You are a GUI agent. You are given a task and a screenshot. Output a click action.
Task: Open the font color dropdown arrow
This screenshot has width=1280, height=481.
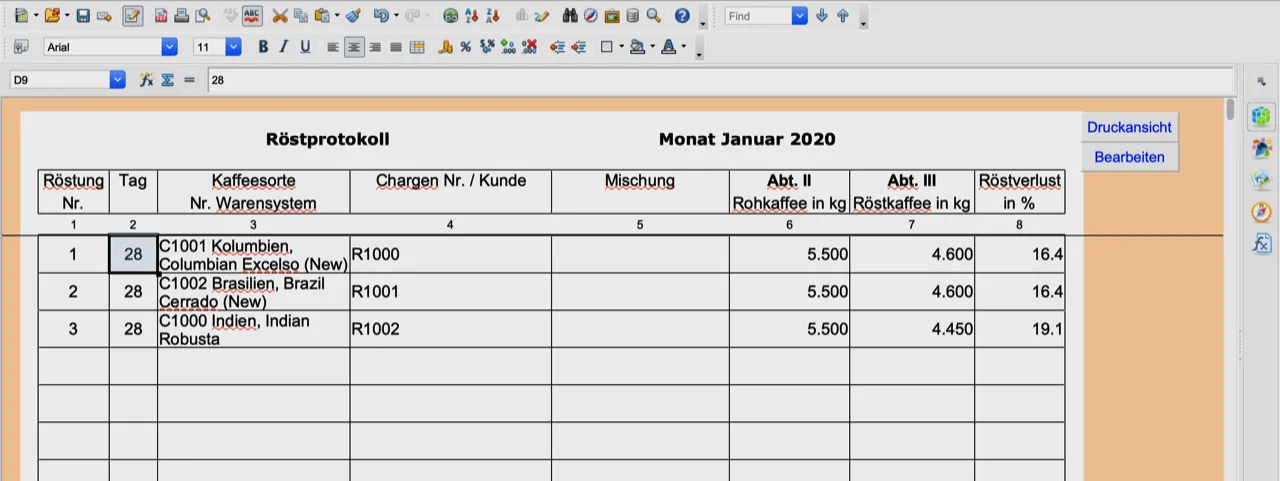pos(683,47)
